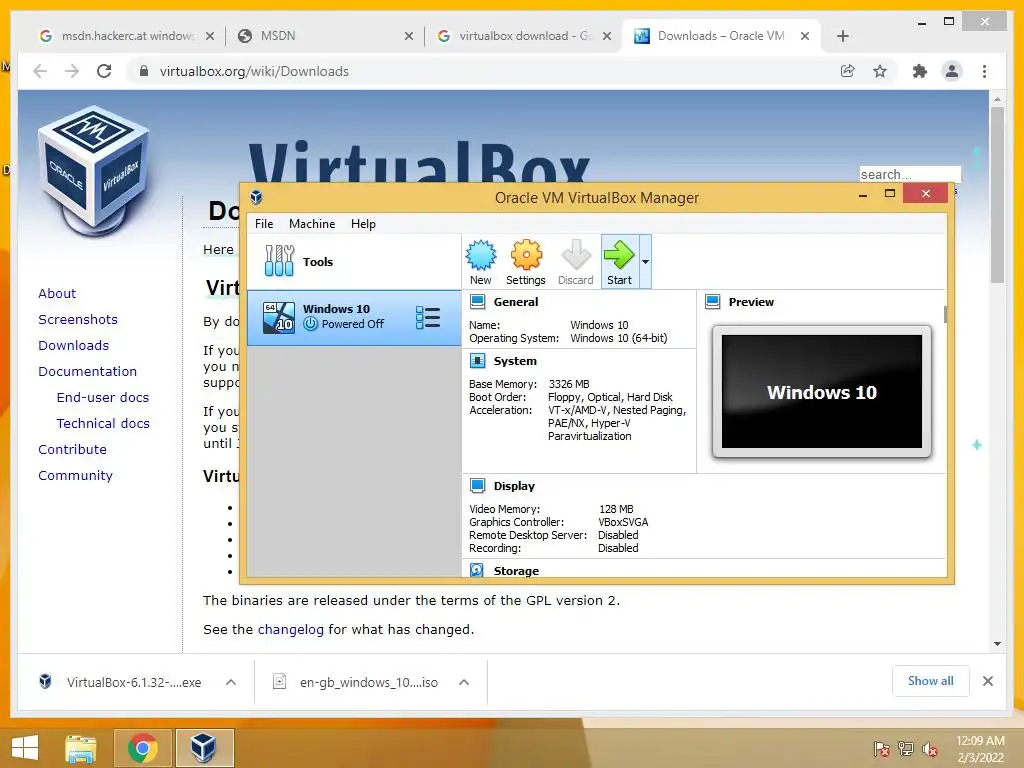Open the Windows Start button
Image resolution: width=1024 pixels, height=768 pixels.
point(25,748)
